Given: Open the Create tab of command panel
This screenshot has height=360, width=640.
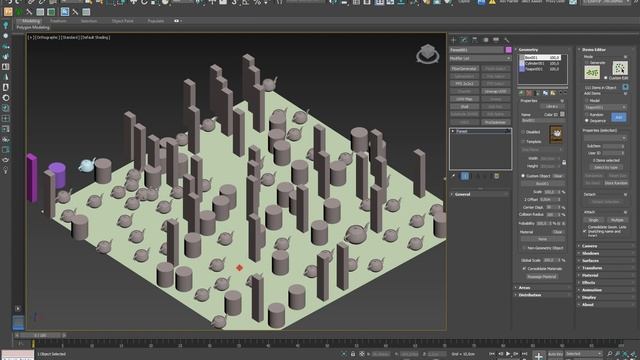Looking at the screenshot, I should tap(453, 40).
